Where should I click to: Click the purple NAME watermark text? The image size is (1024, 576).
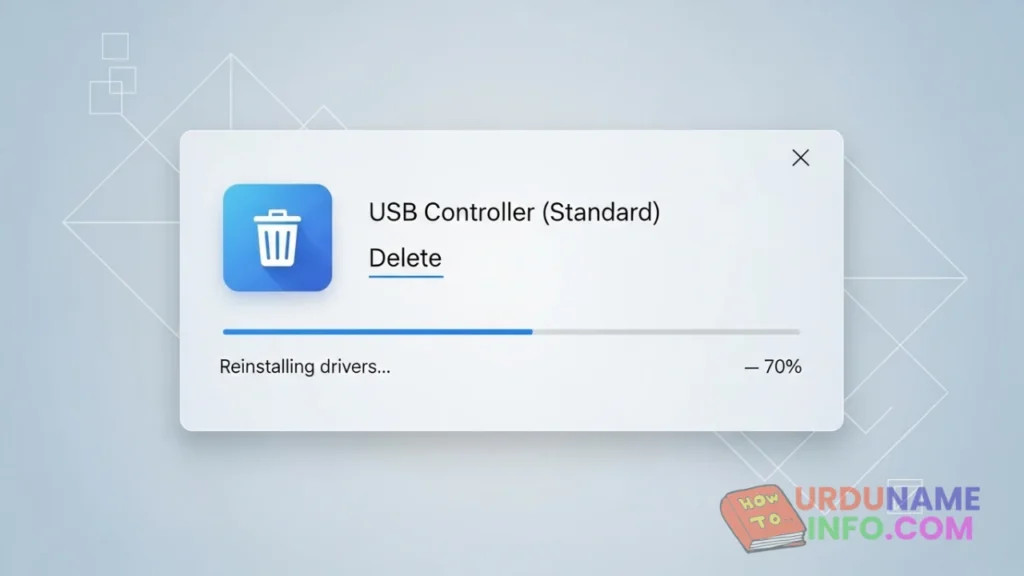933,500
